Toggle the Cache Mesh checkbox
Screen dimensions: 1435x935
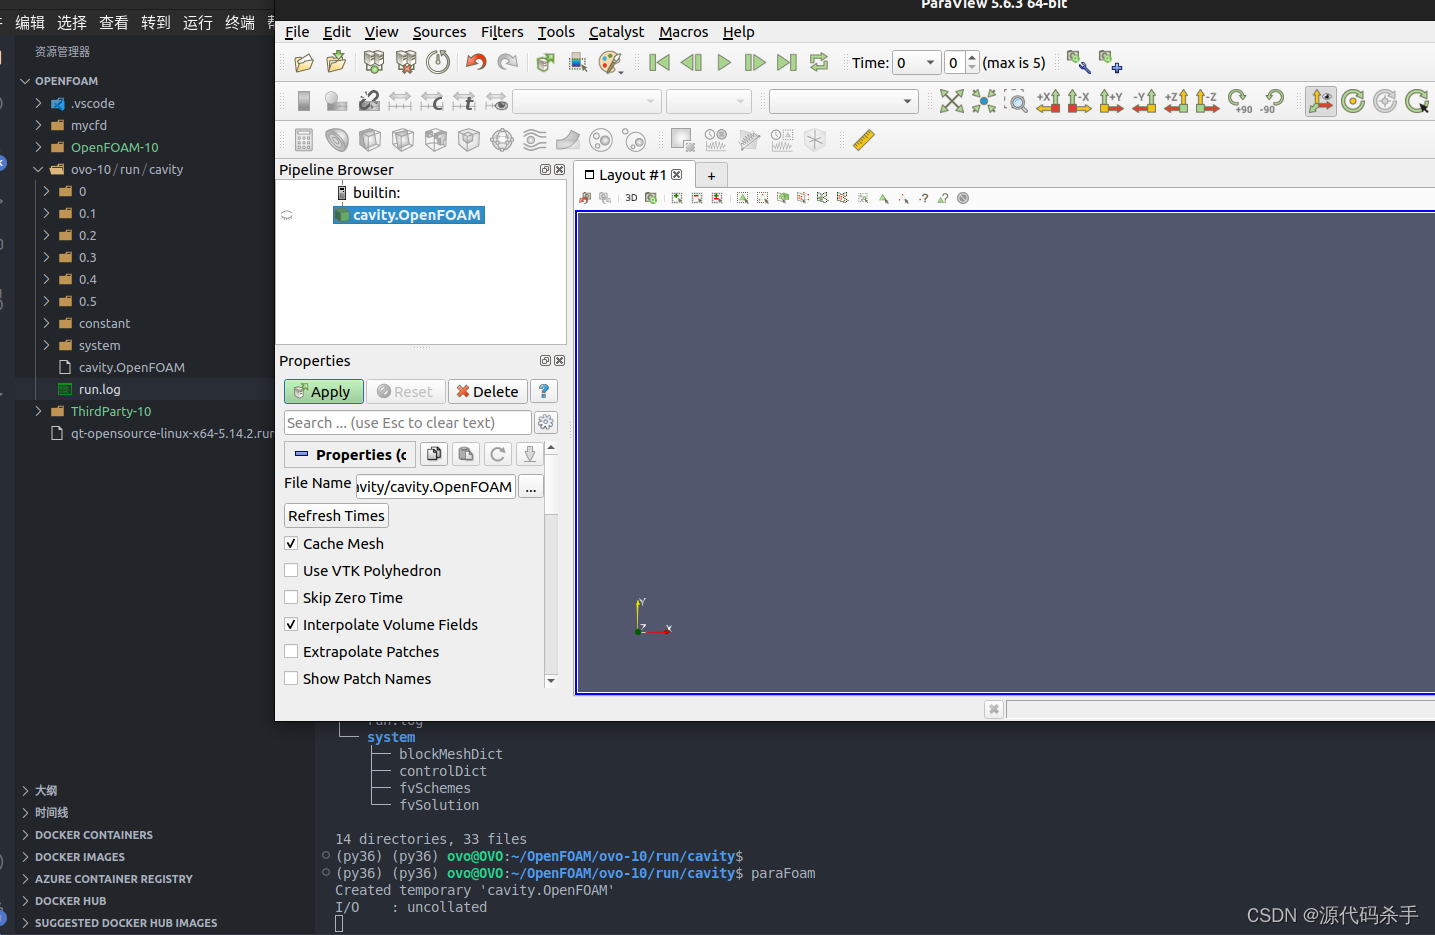coord(291,543)
